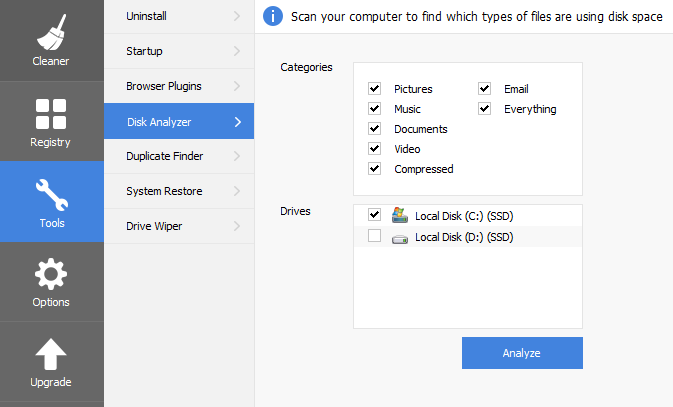Screen dimensions: 673x407
Task: Uncheck the Pictures category checkbox
Action: 375,89
